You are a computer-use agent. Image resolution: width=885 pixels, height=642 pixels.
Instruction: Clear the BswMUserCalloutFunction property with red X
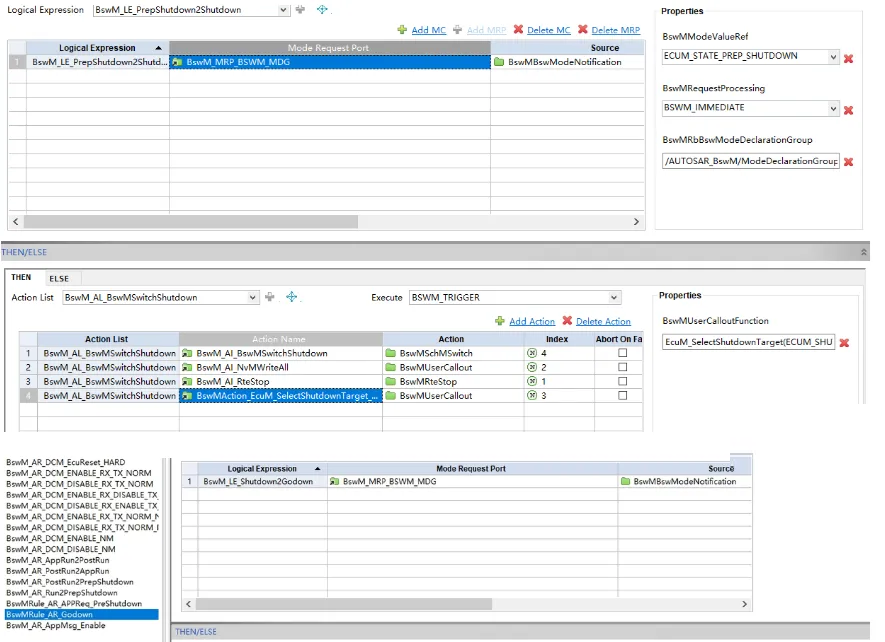point(844,343)
